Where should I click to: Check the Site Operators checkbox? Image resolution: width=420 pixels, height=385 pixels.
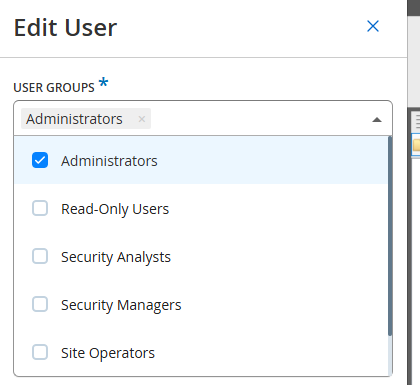[40, 352]
